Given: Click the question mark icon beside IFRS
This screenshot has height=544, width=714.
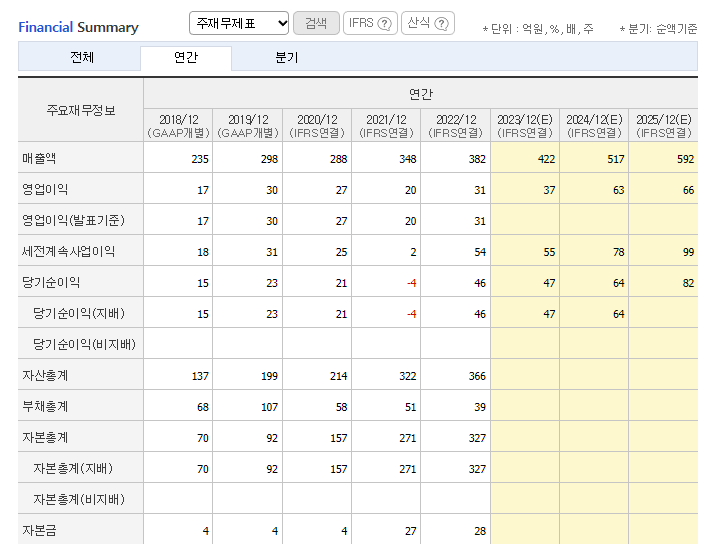Looking at the screenshot, I should click(385, 23).
